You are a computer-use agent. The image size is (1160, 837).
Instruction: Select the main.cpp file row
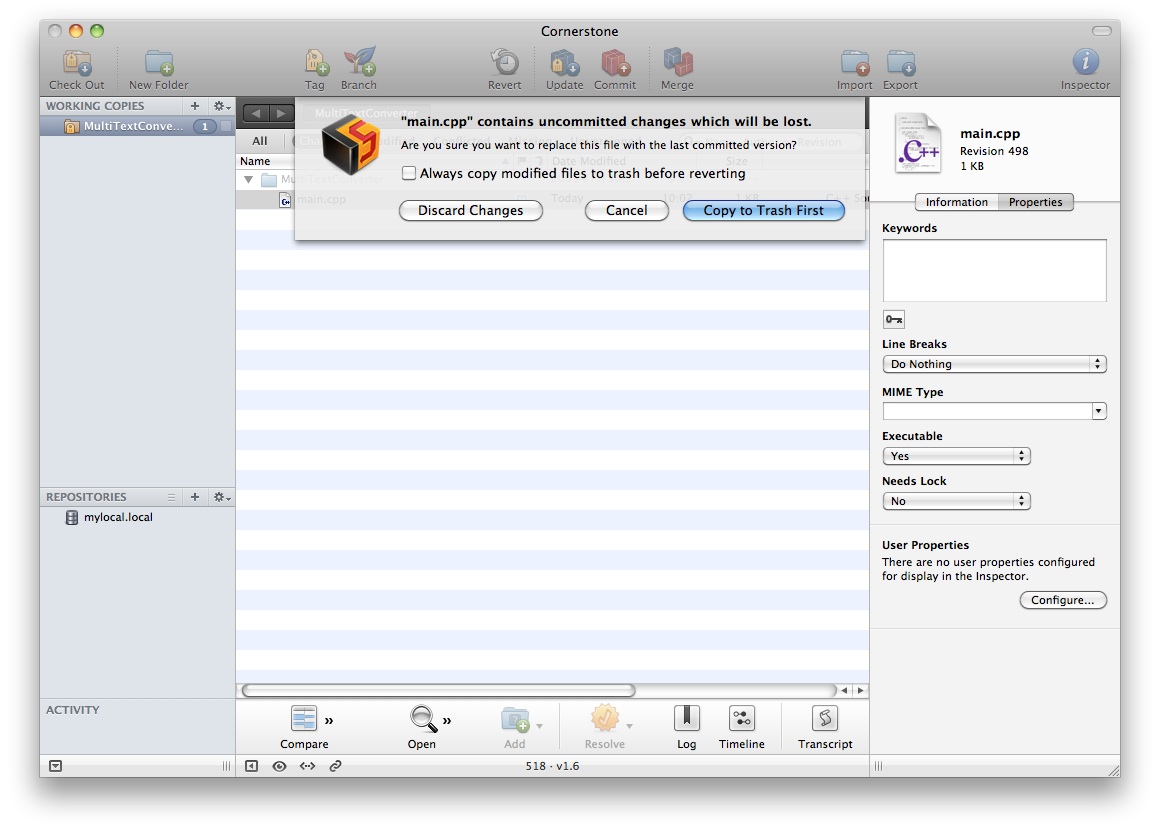click(552, 199)
